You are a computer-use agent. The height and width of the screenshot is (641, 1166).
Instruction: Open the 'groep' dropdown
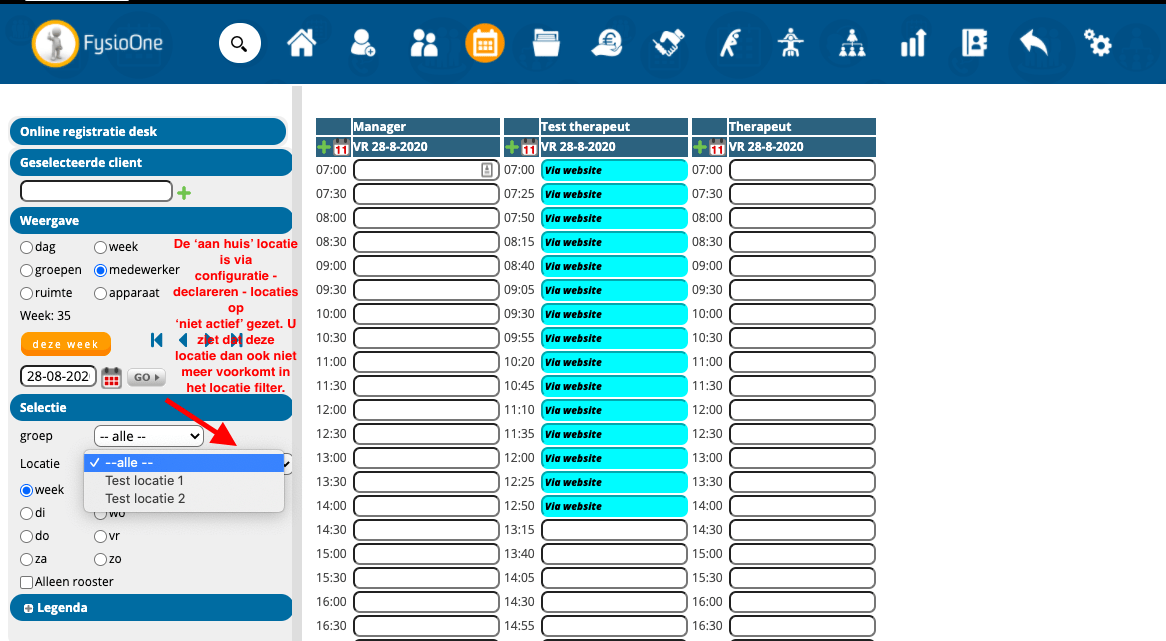pos(148,436)
